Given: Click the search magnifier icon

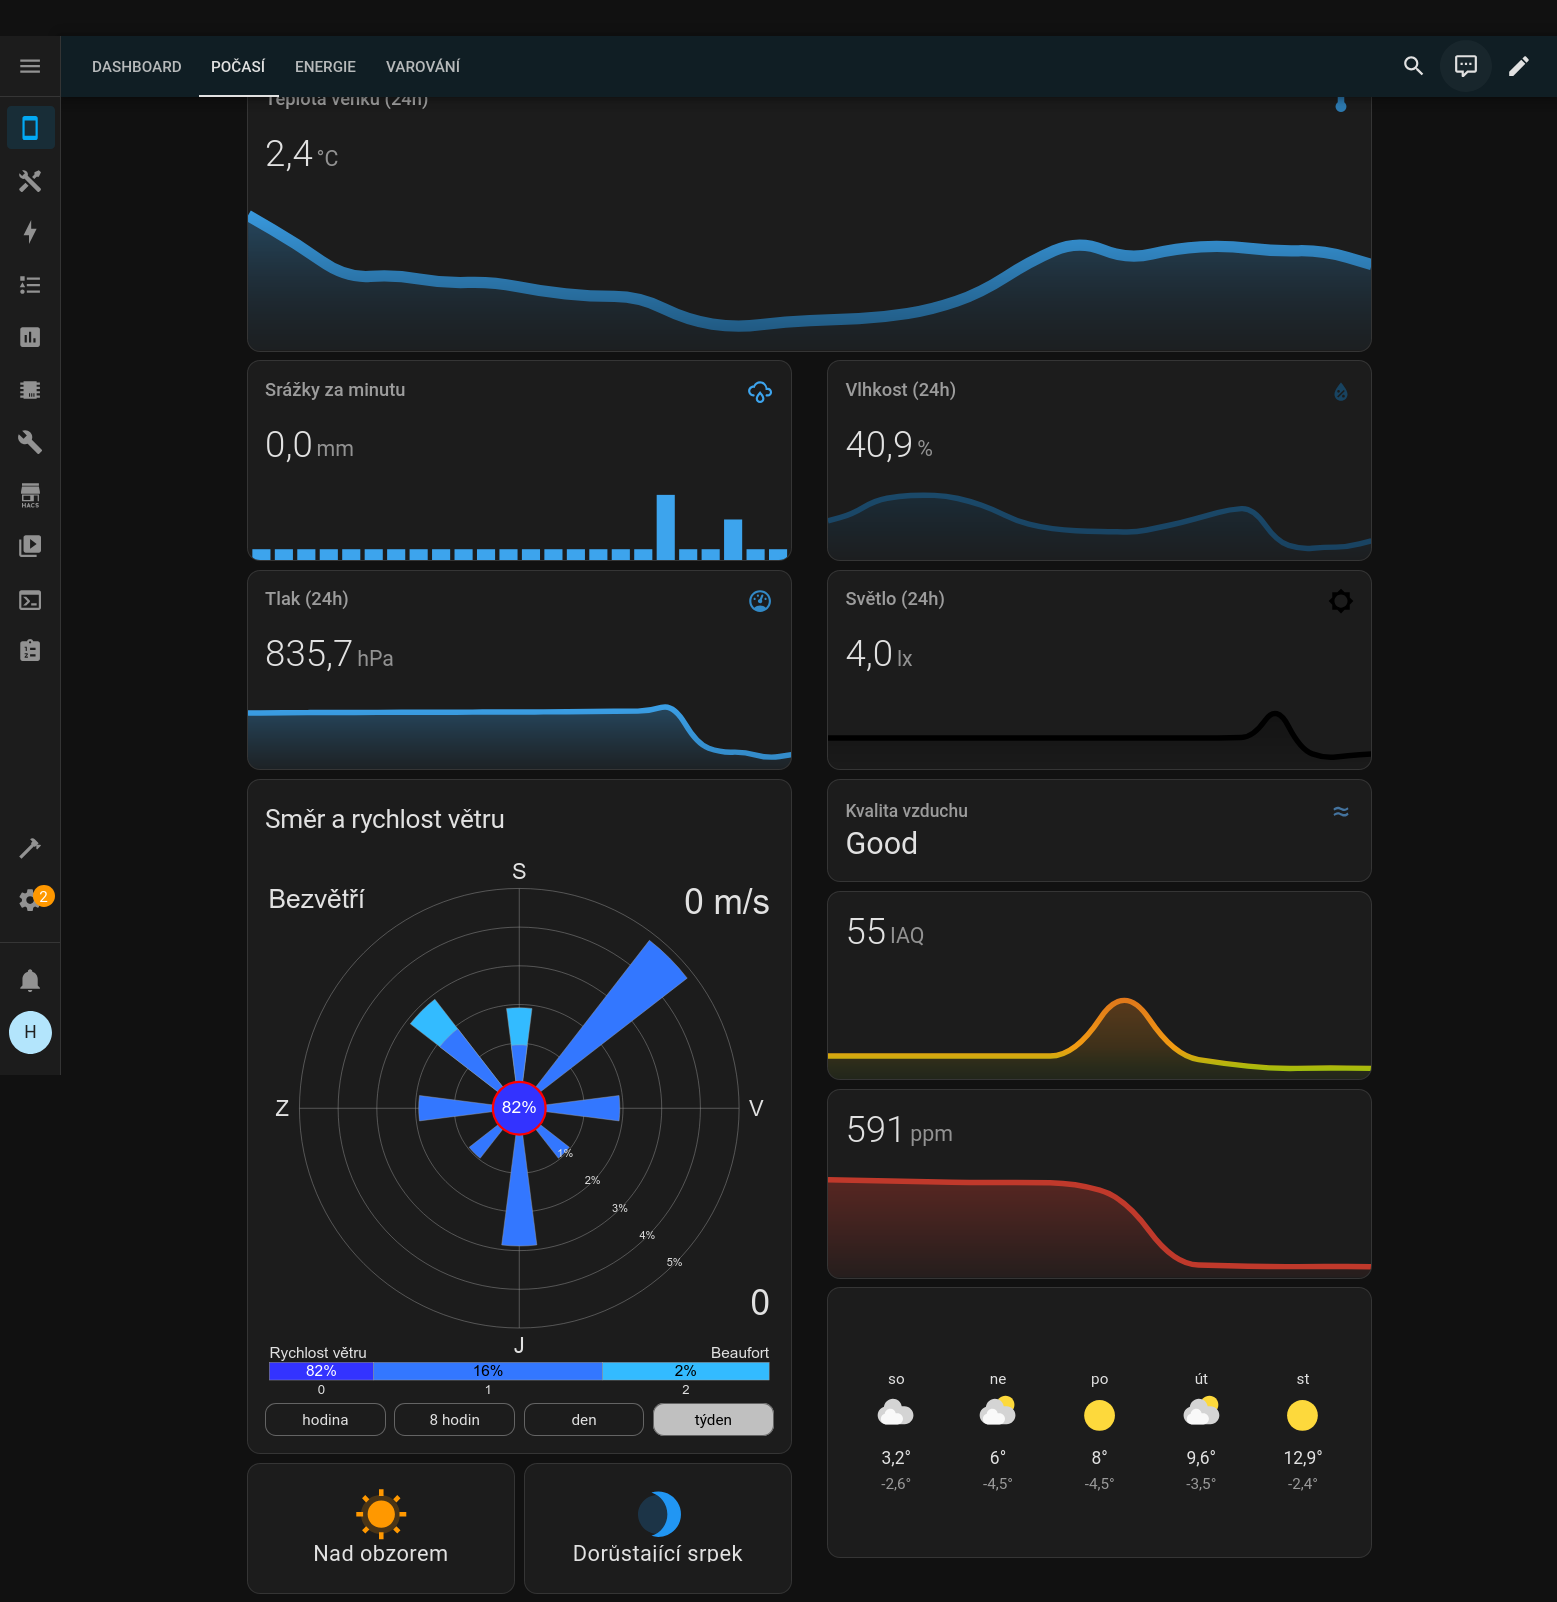Looking at the screenshot, I should [x=1413, y=66].
